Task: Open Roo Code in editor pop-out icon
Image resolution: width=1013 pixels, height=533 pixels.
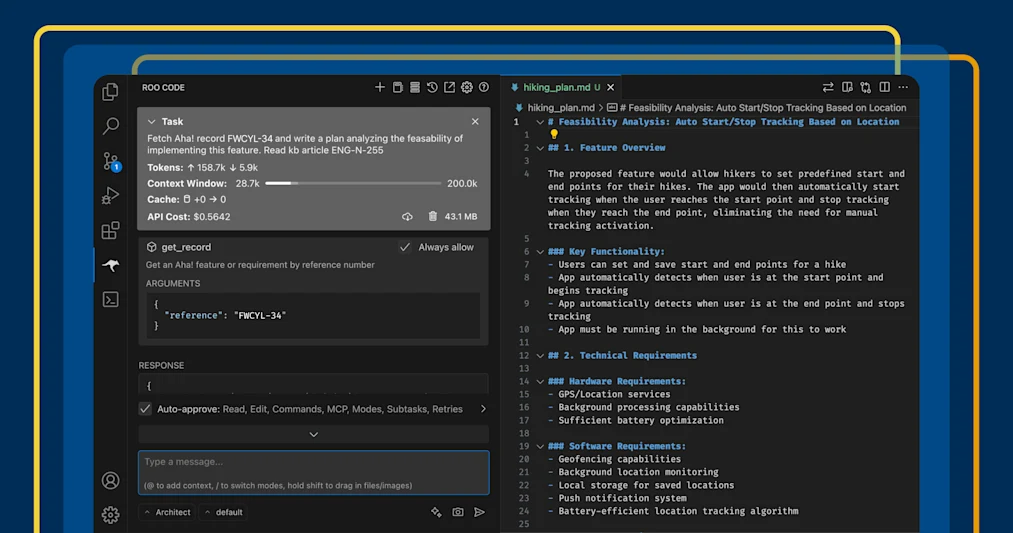Action: pyautogui.click(x=449, y=87)
